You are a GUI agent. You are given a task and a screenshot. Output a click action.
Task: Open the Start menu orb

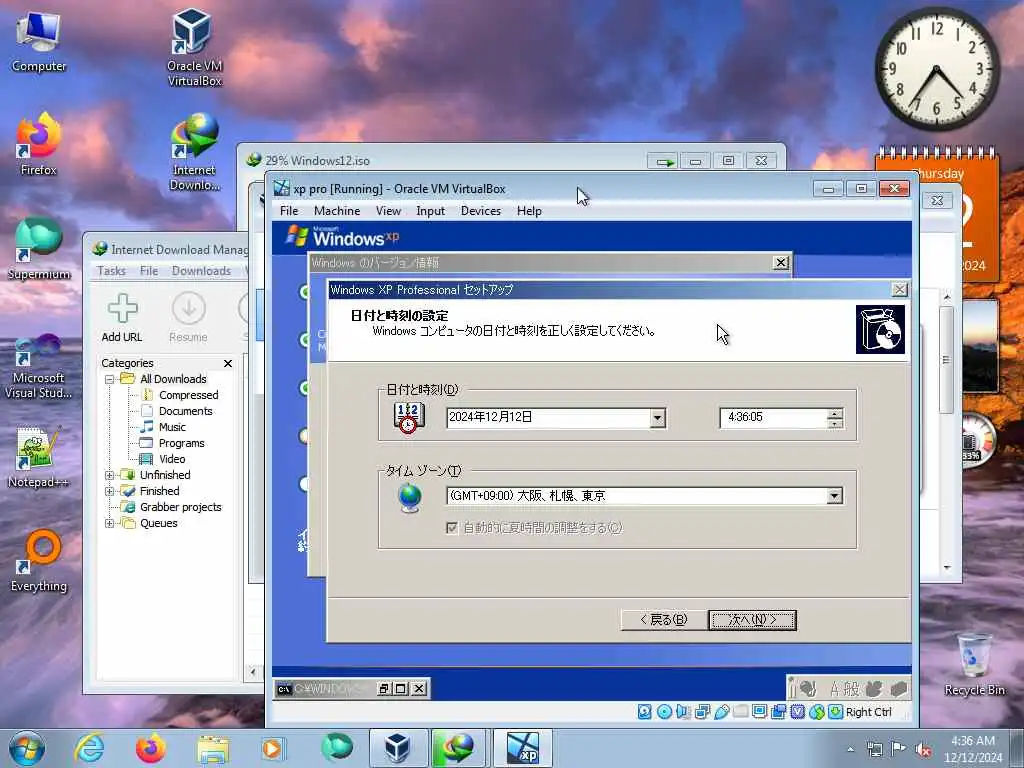[x=27, y=748]
